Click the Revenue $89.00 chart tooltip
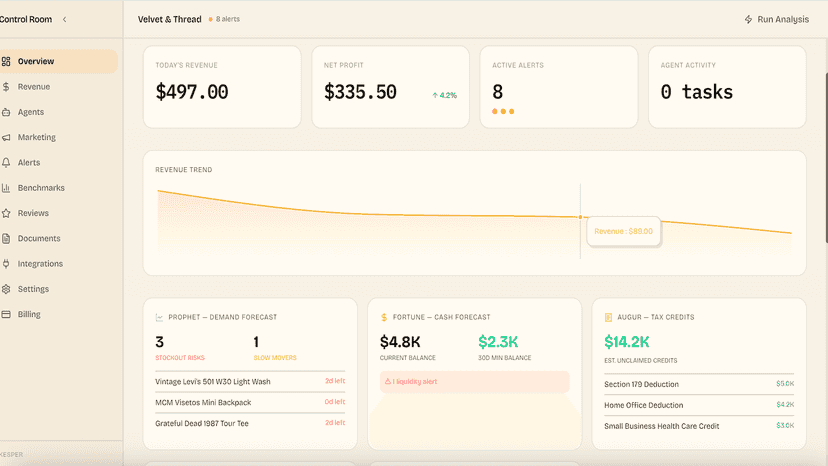Image resolution: width=828 pixels, height=466 pixels. [624, 231]
